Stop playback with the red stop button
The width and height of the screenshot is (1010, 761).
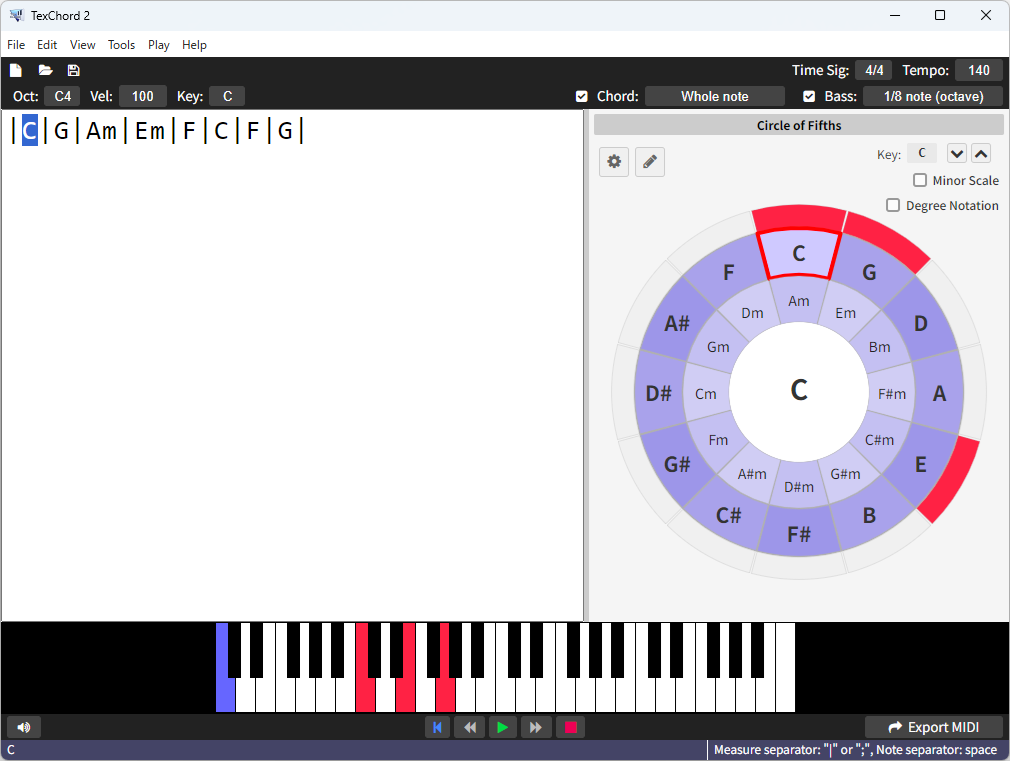coord(571,727)
